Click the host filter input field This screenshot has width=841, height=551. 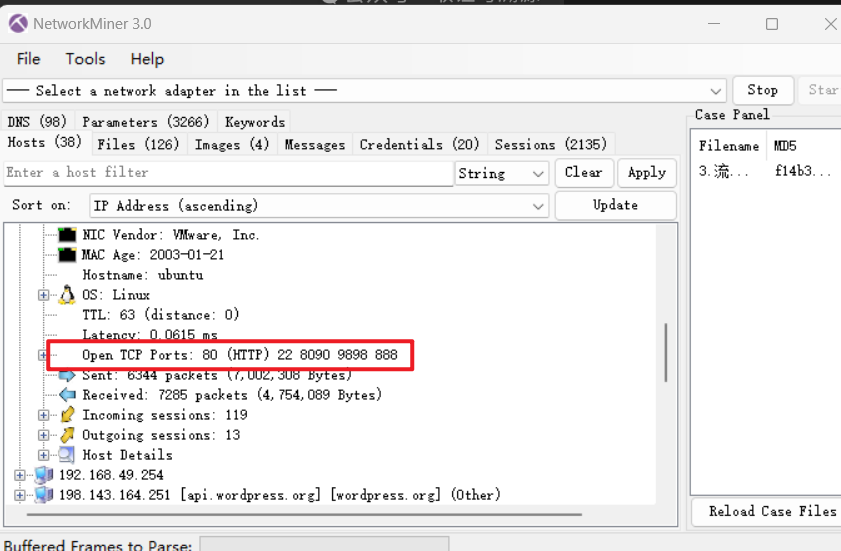pyautogui.click(x=228, y=173)
